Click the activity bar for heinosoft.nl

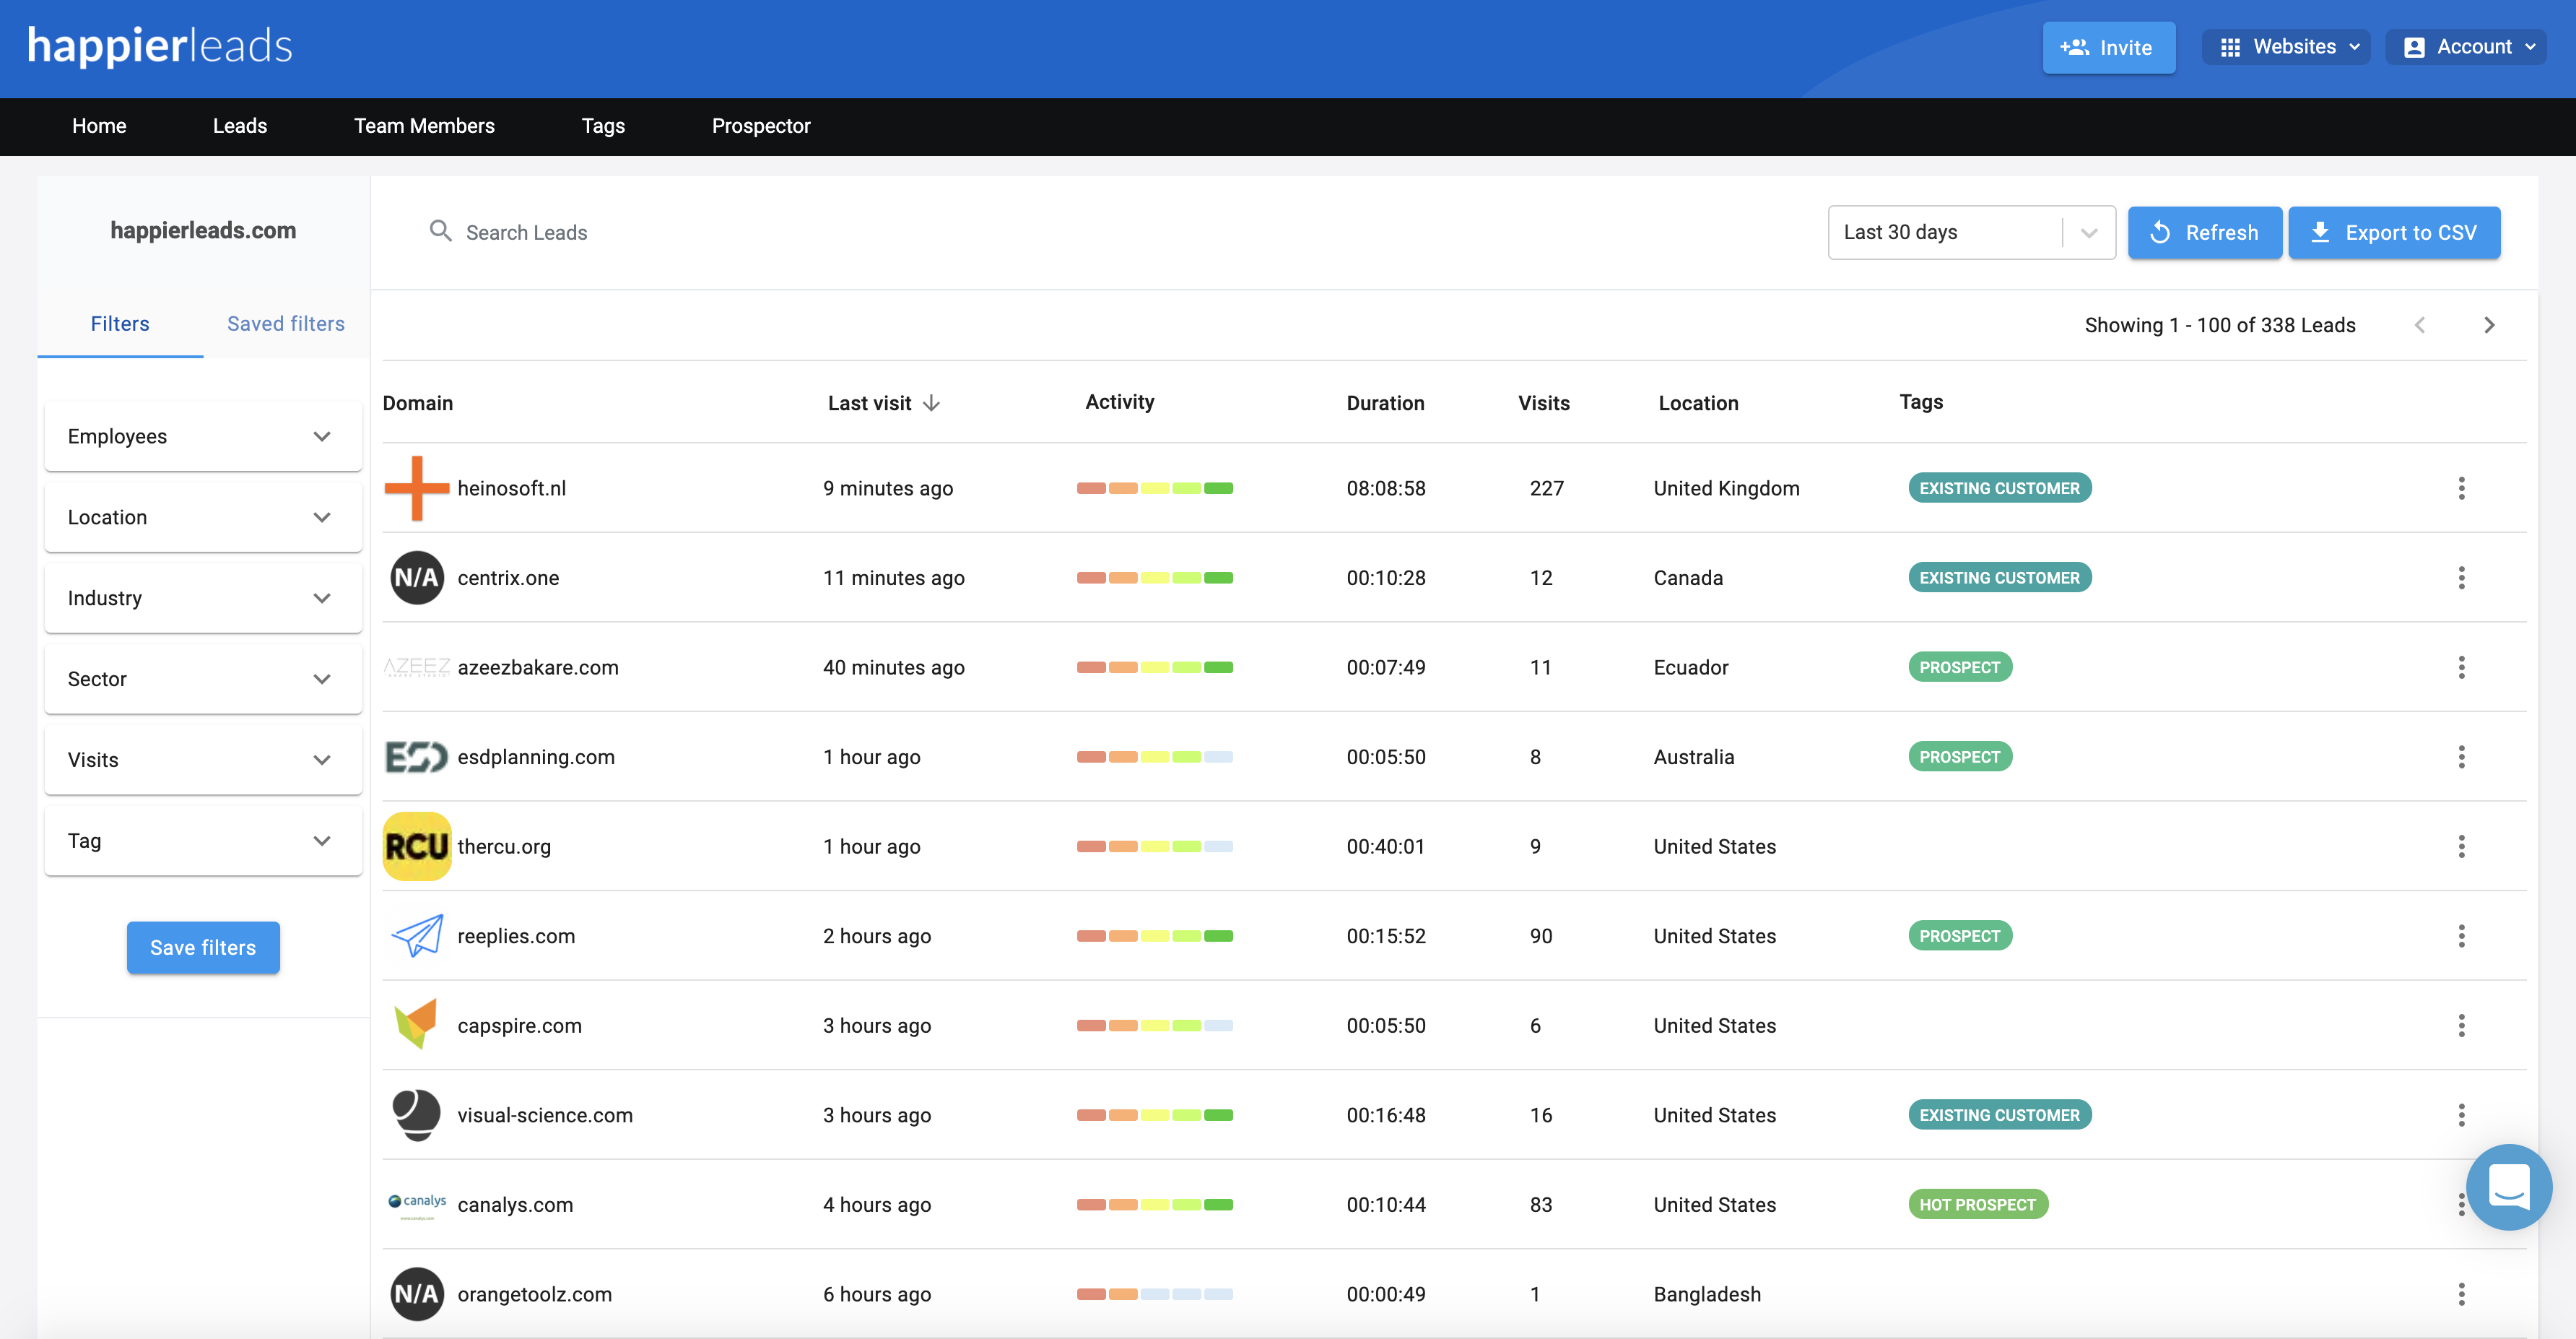[x=1154, y=488]
